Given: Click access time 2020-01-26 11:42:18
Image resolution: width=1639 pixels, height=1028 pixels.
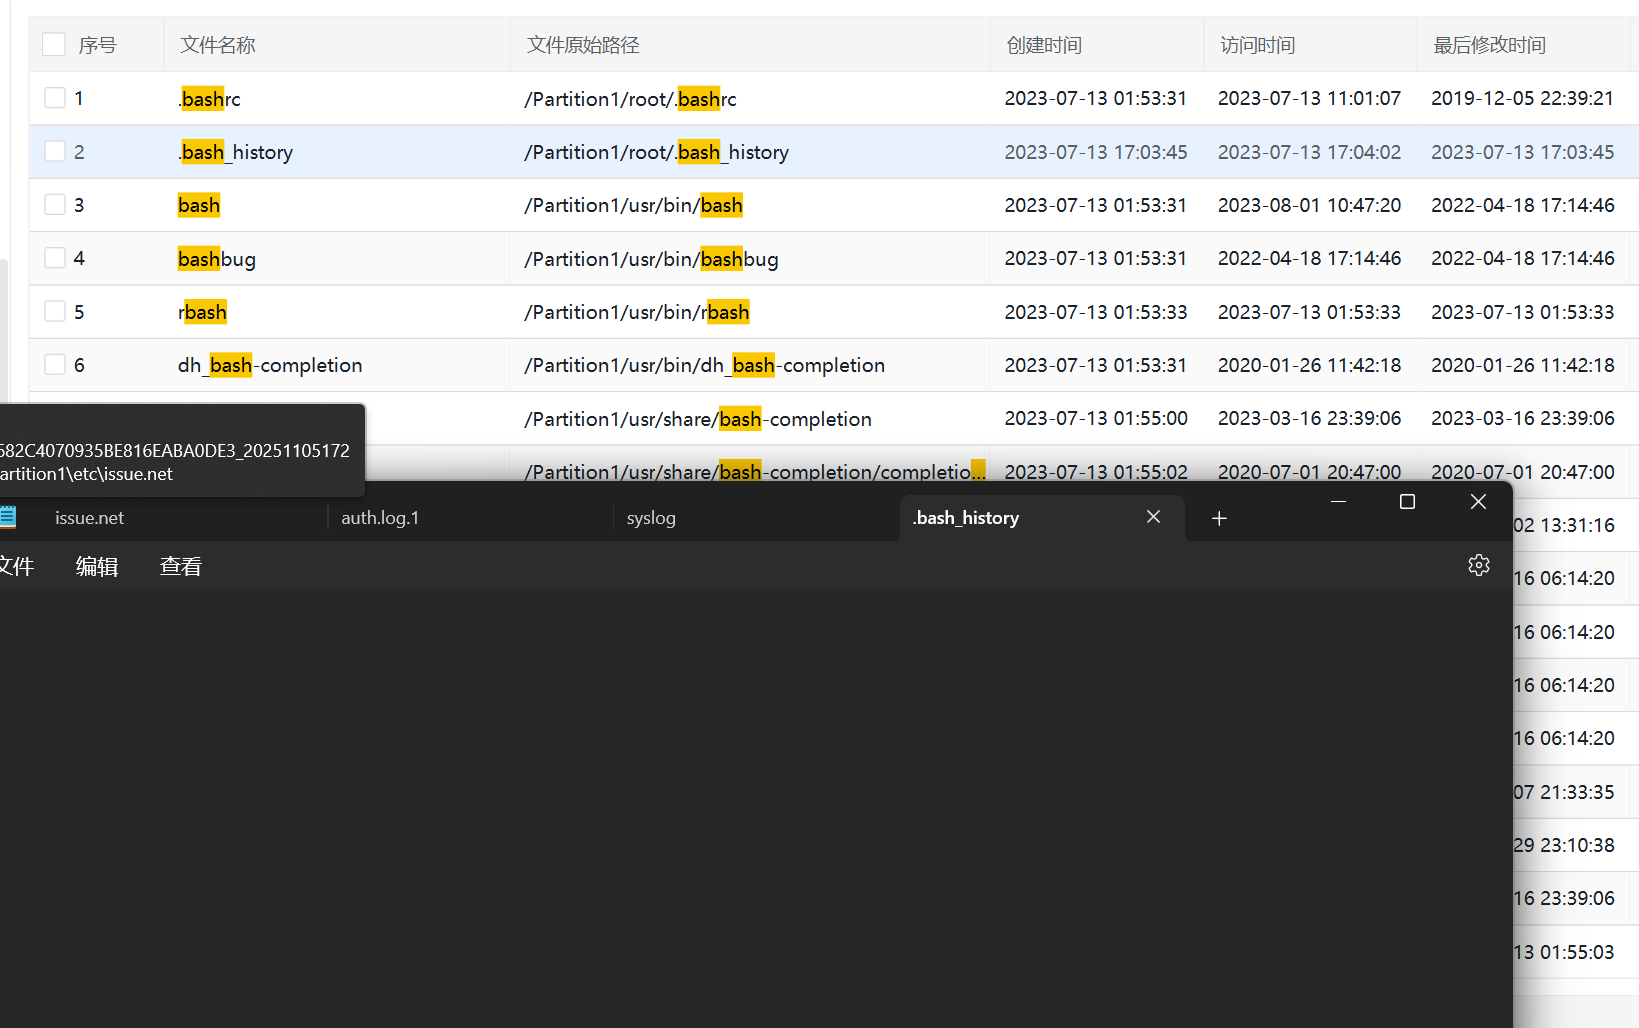Looking at the screenshot, I should (x=1309, y=365).
